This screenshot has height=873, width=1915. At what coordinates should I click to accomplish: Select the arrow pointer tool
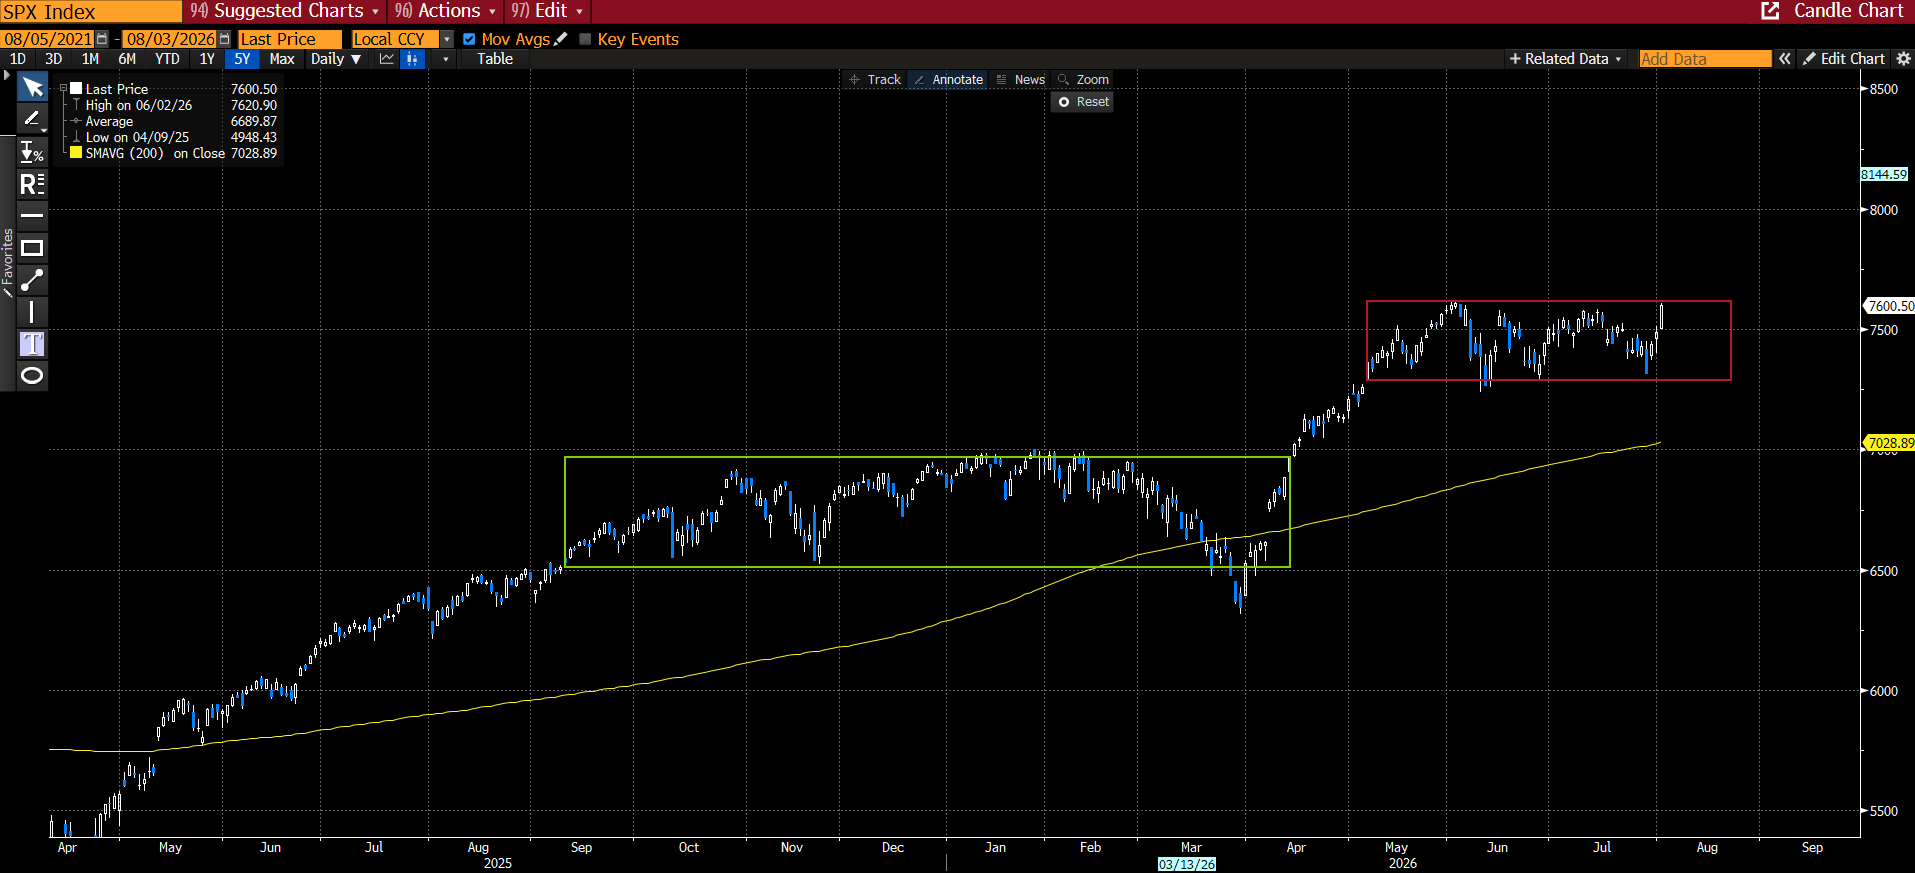click(32, 87)
